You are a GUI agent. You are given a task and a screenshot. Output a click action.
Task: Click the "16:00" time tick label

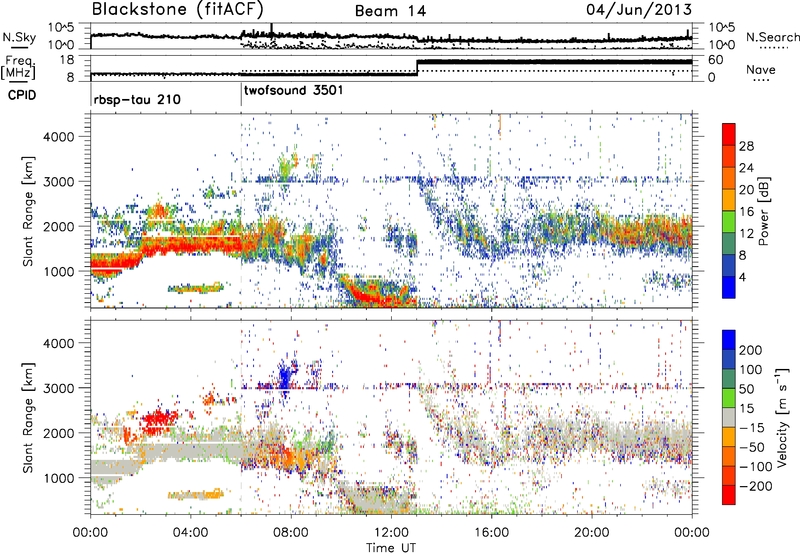(x=491, y=533)
